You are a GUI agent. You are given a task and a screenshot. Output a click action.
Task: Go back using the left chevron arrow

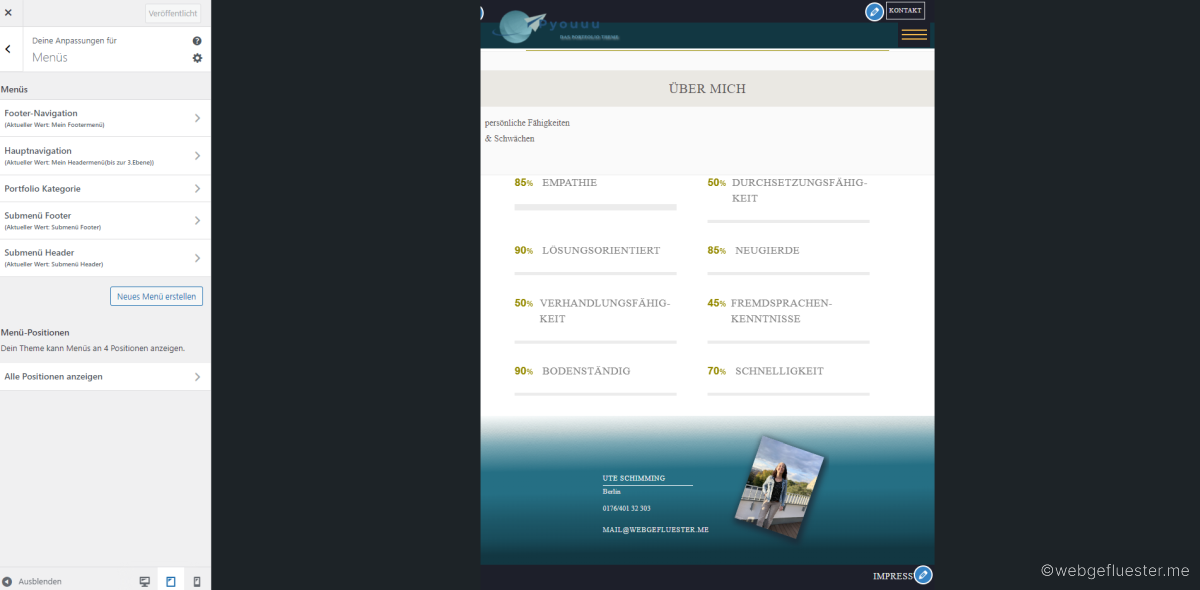(x=8, y=49)
